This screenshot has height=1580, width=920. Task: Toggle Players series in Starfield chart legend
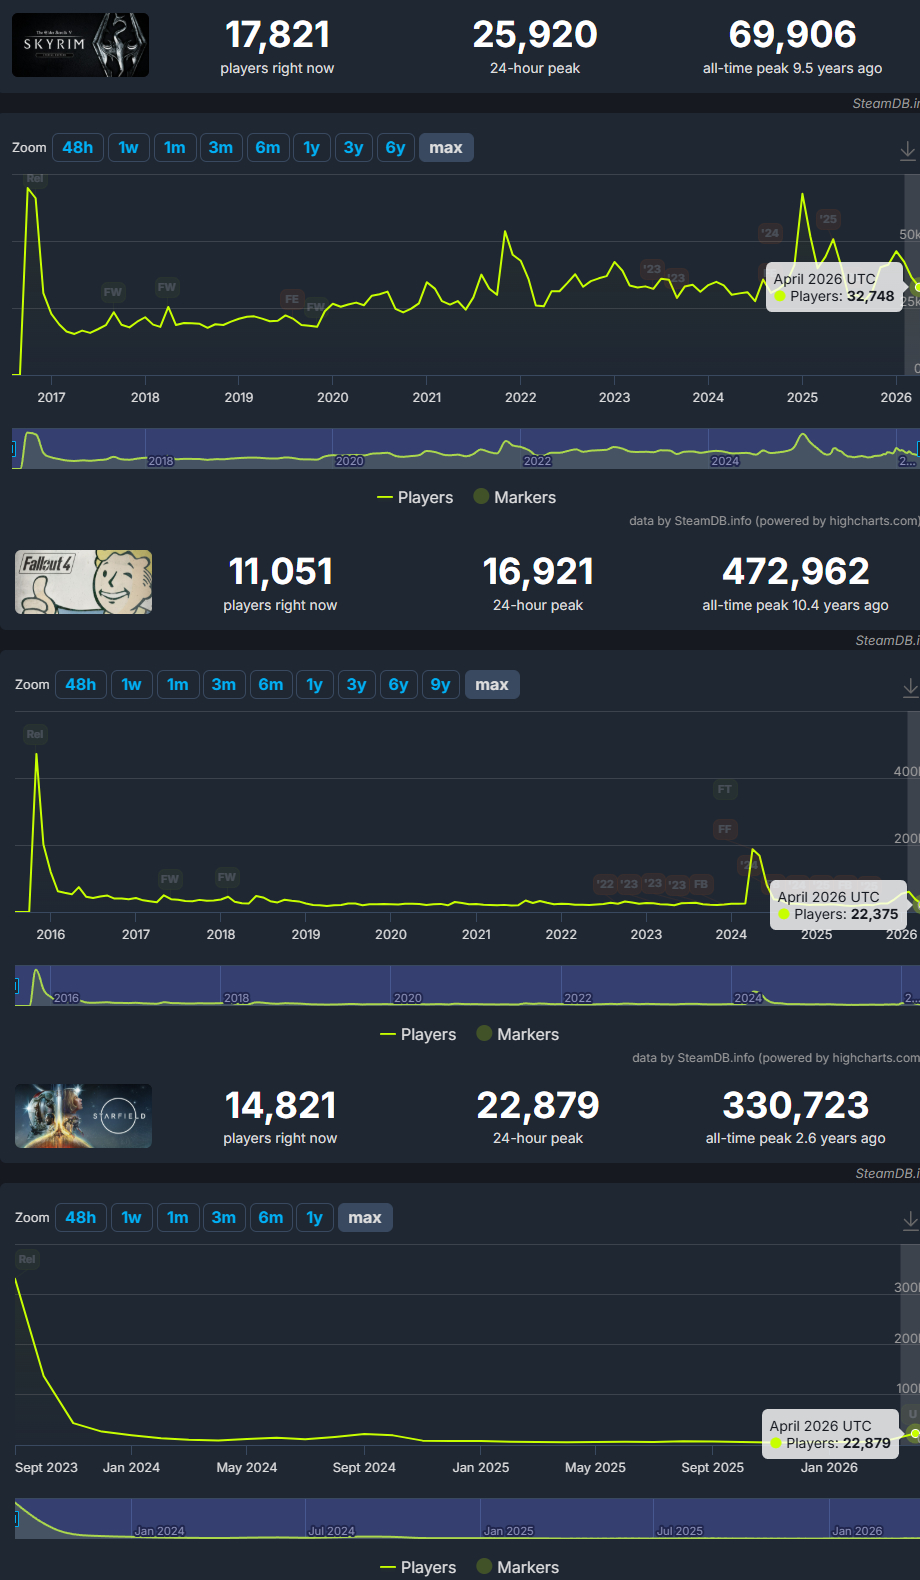(x=418, y=1567)
